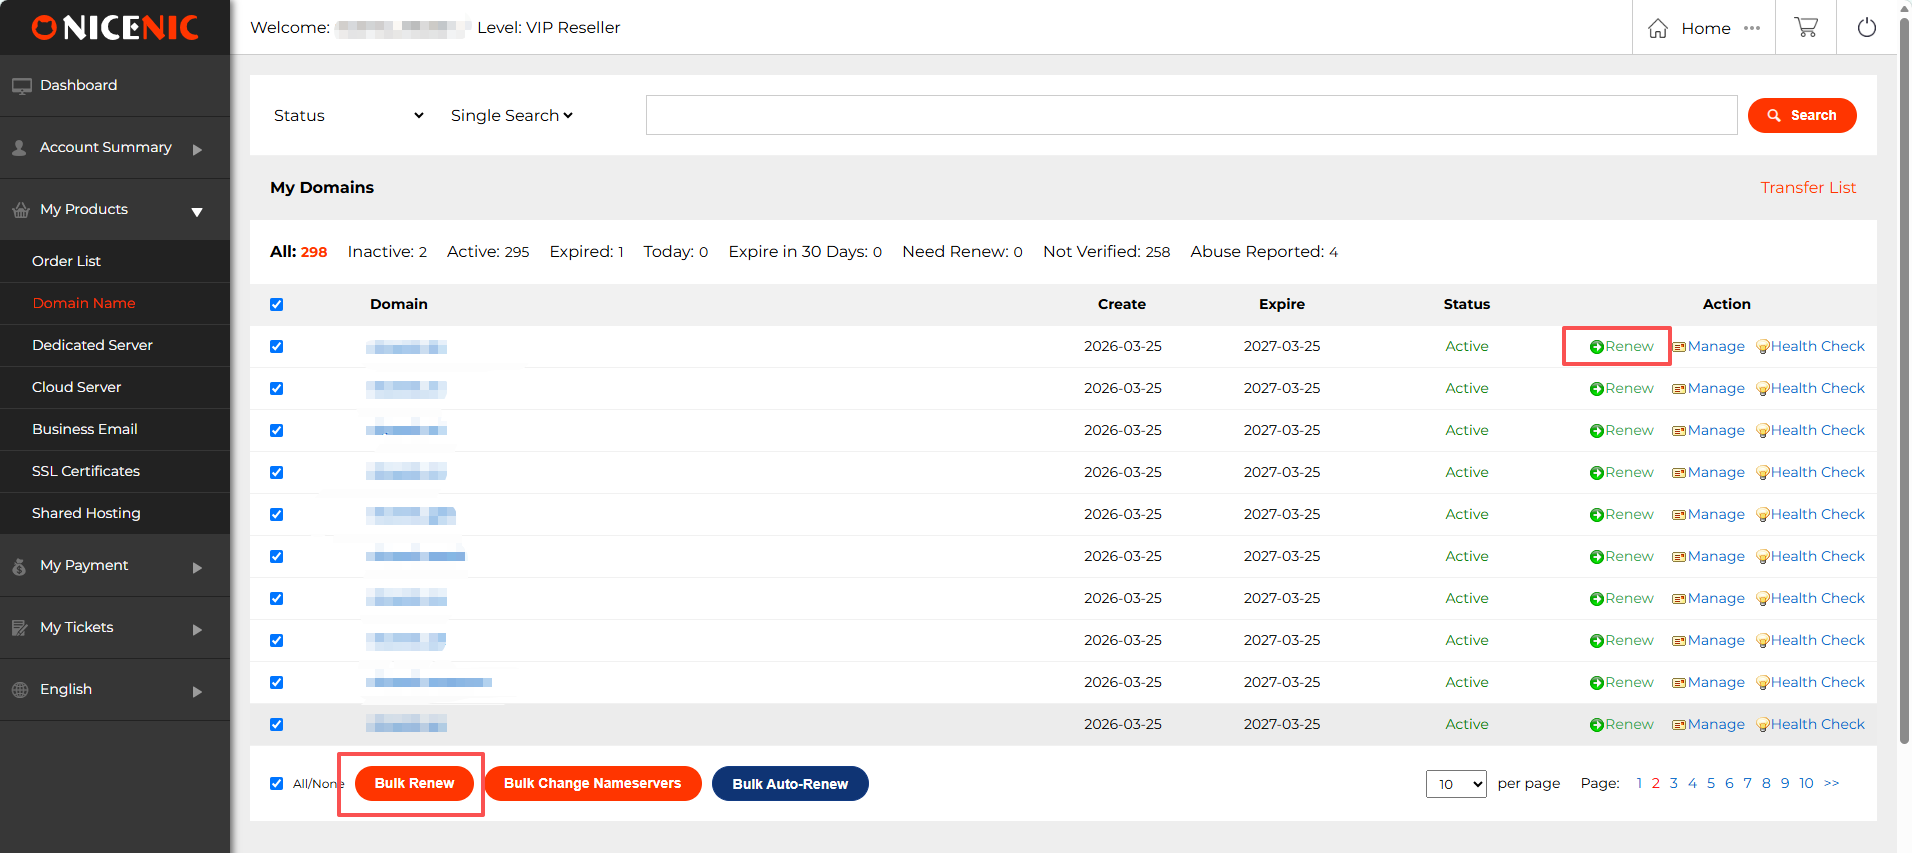1912x853 pixels.
Task: Uncheck the third domain row checkbox
Action: [277, 431]
